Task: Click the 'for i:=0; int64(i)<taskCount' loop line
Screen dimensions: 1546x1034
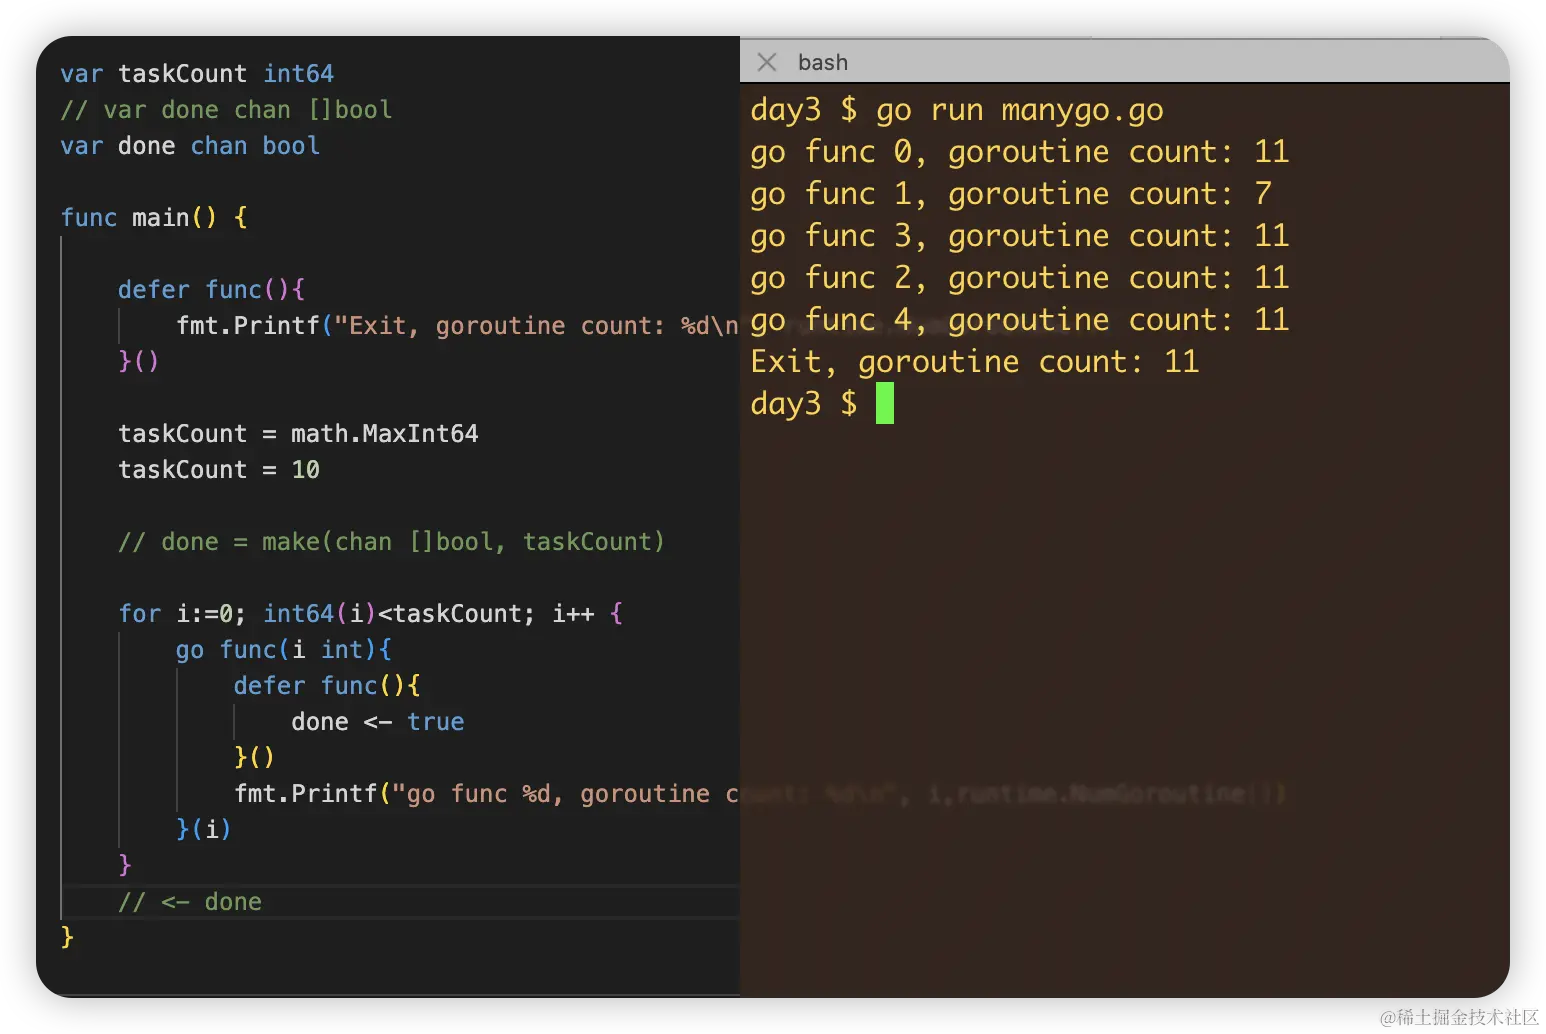Action: pyautogui.click(x=370, y=614)
